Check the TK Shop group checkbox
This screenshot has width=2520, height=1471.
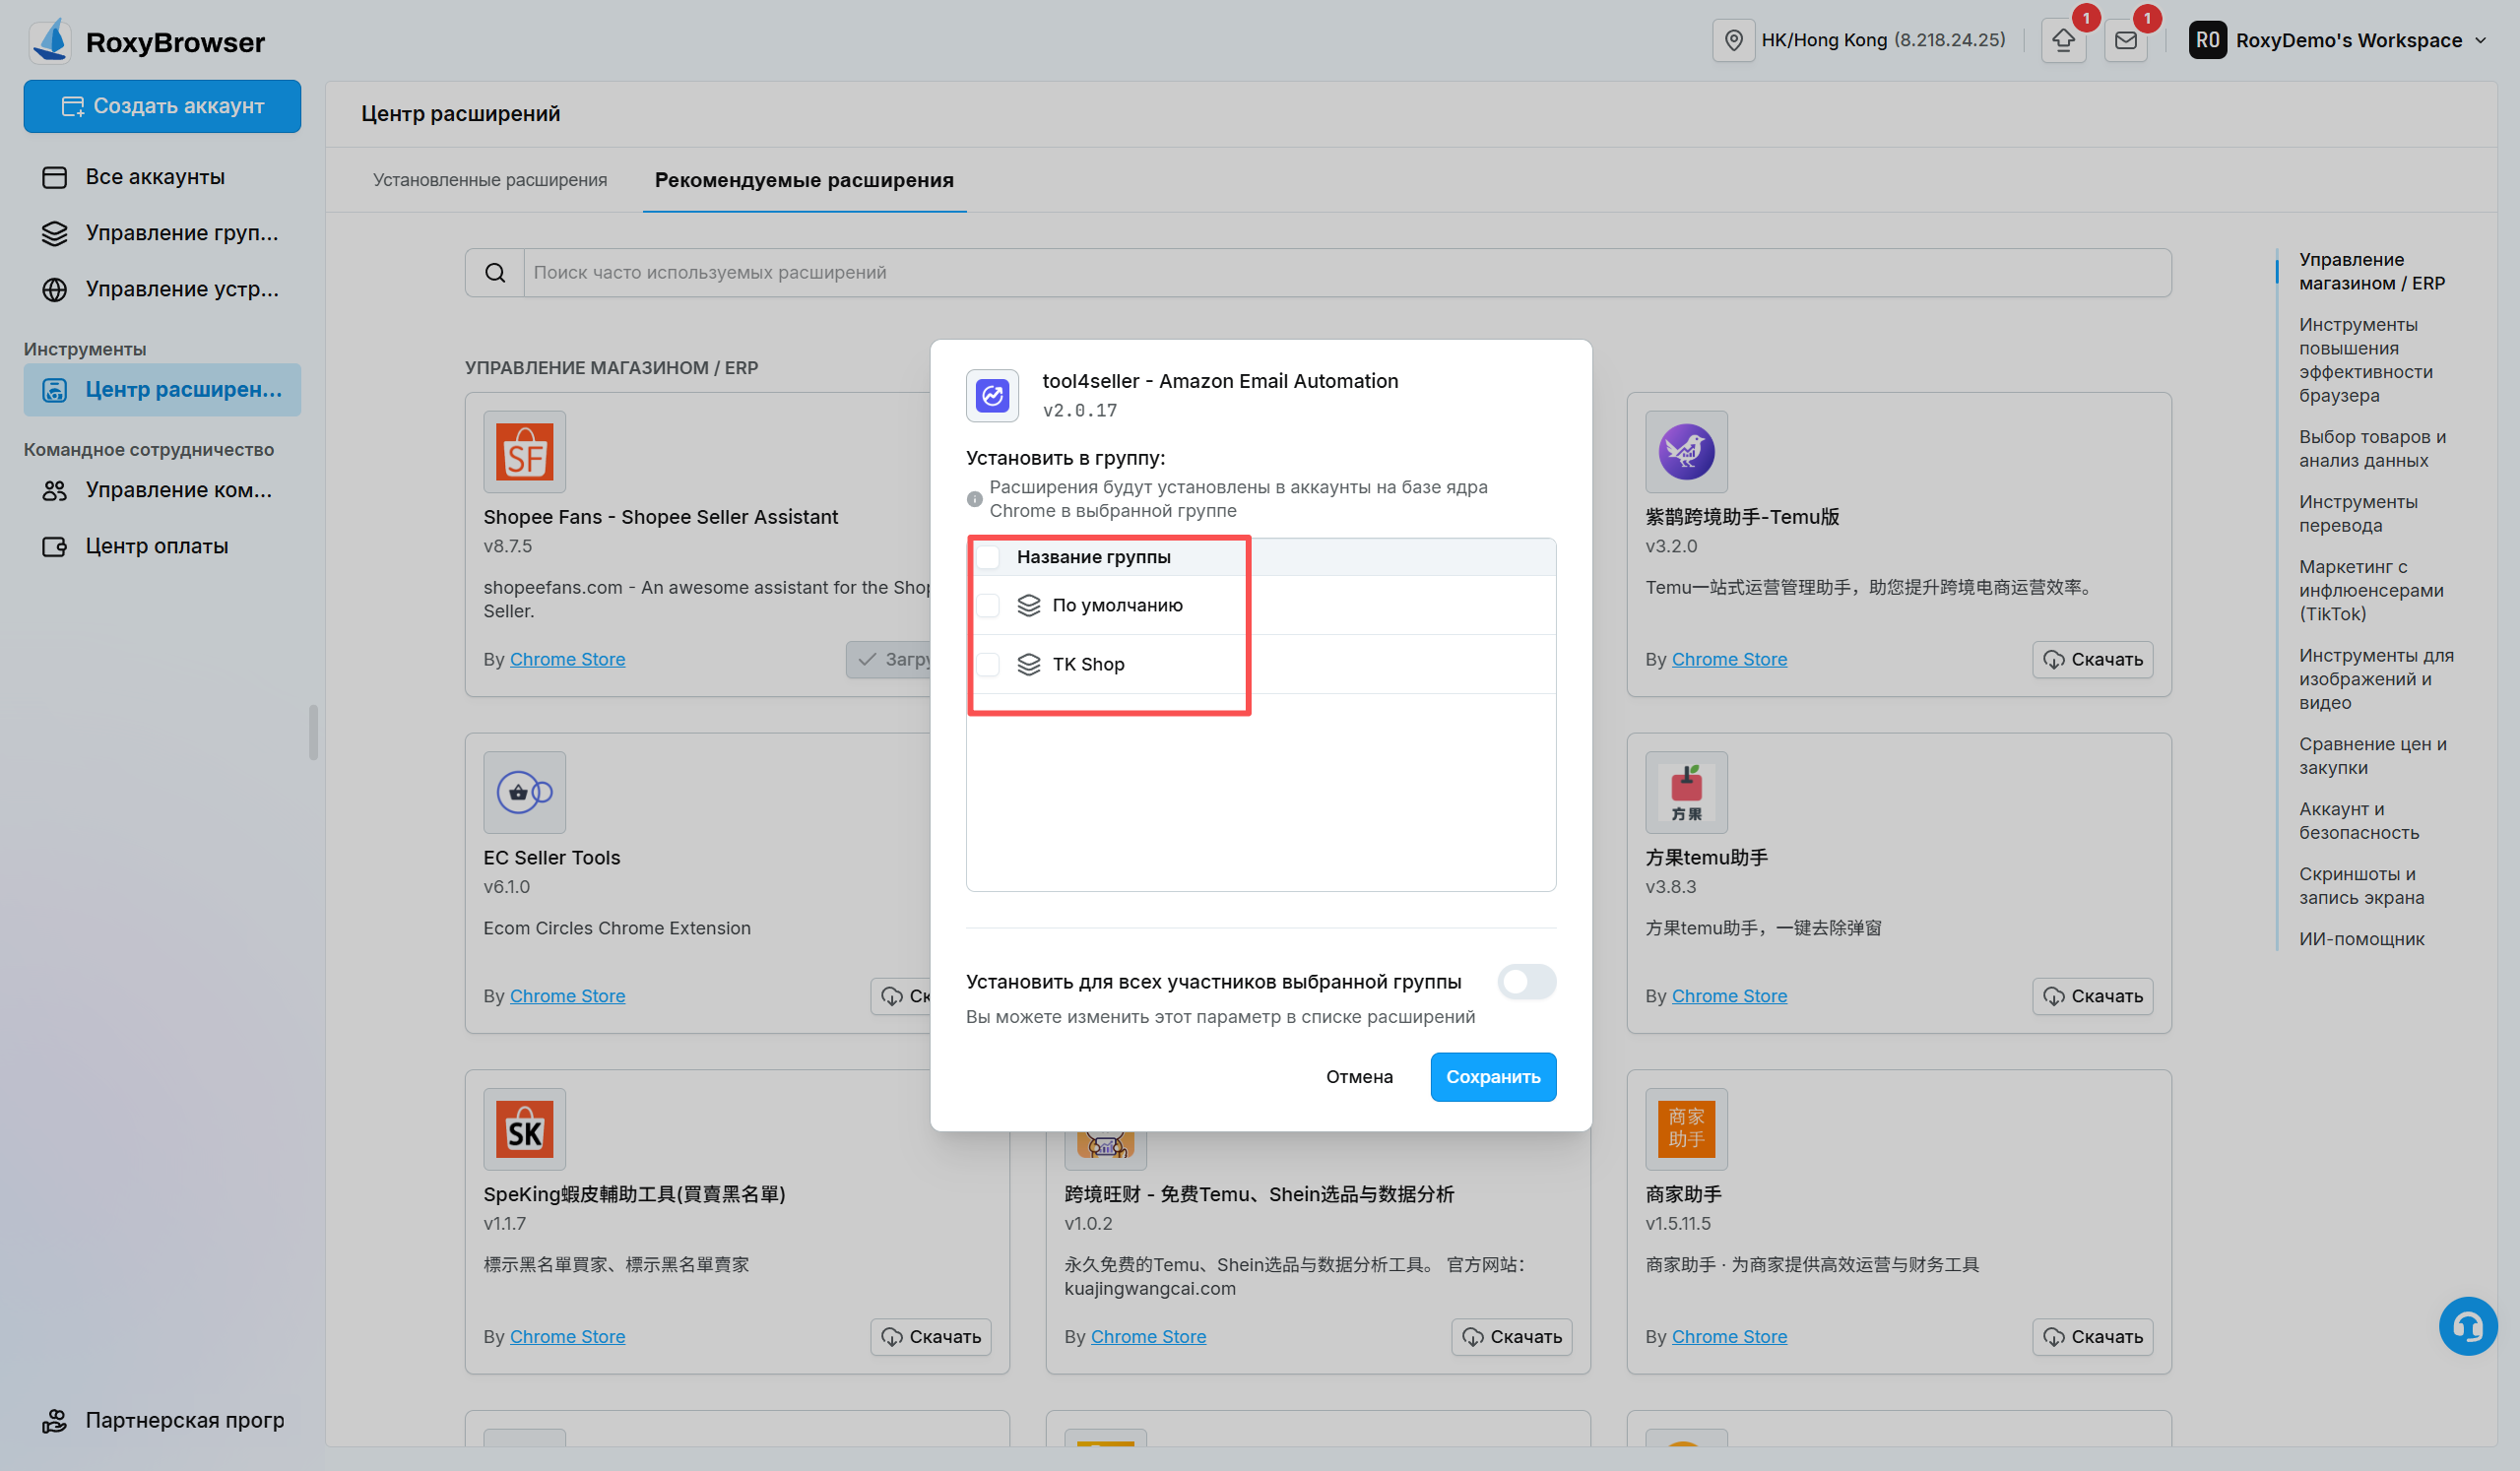click(x=988, y=664)
